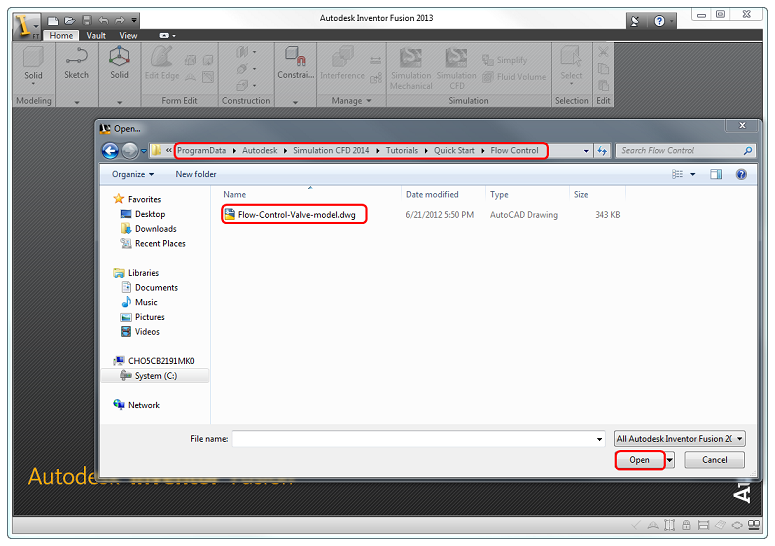Sort by the Name column header

point(234,195)
